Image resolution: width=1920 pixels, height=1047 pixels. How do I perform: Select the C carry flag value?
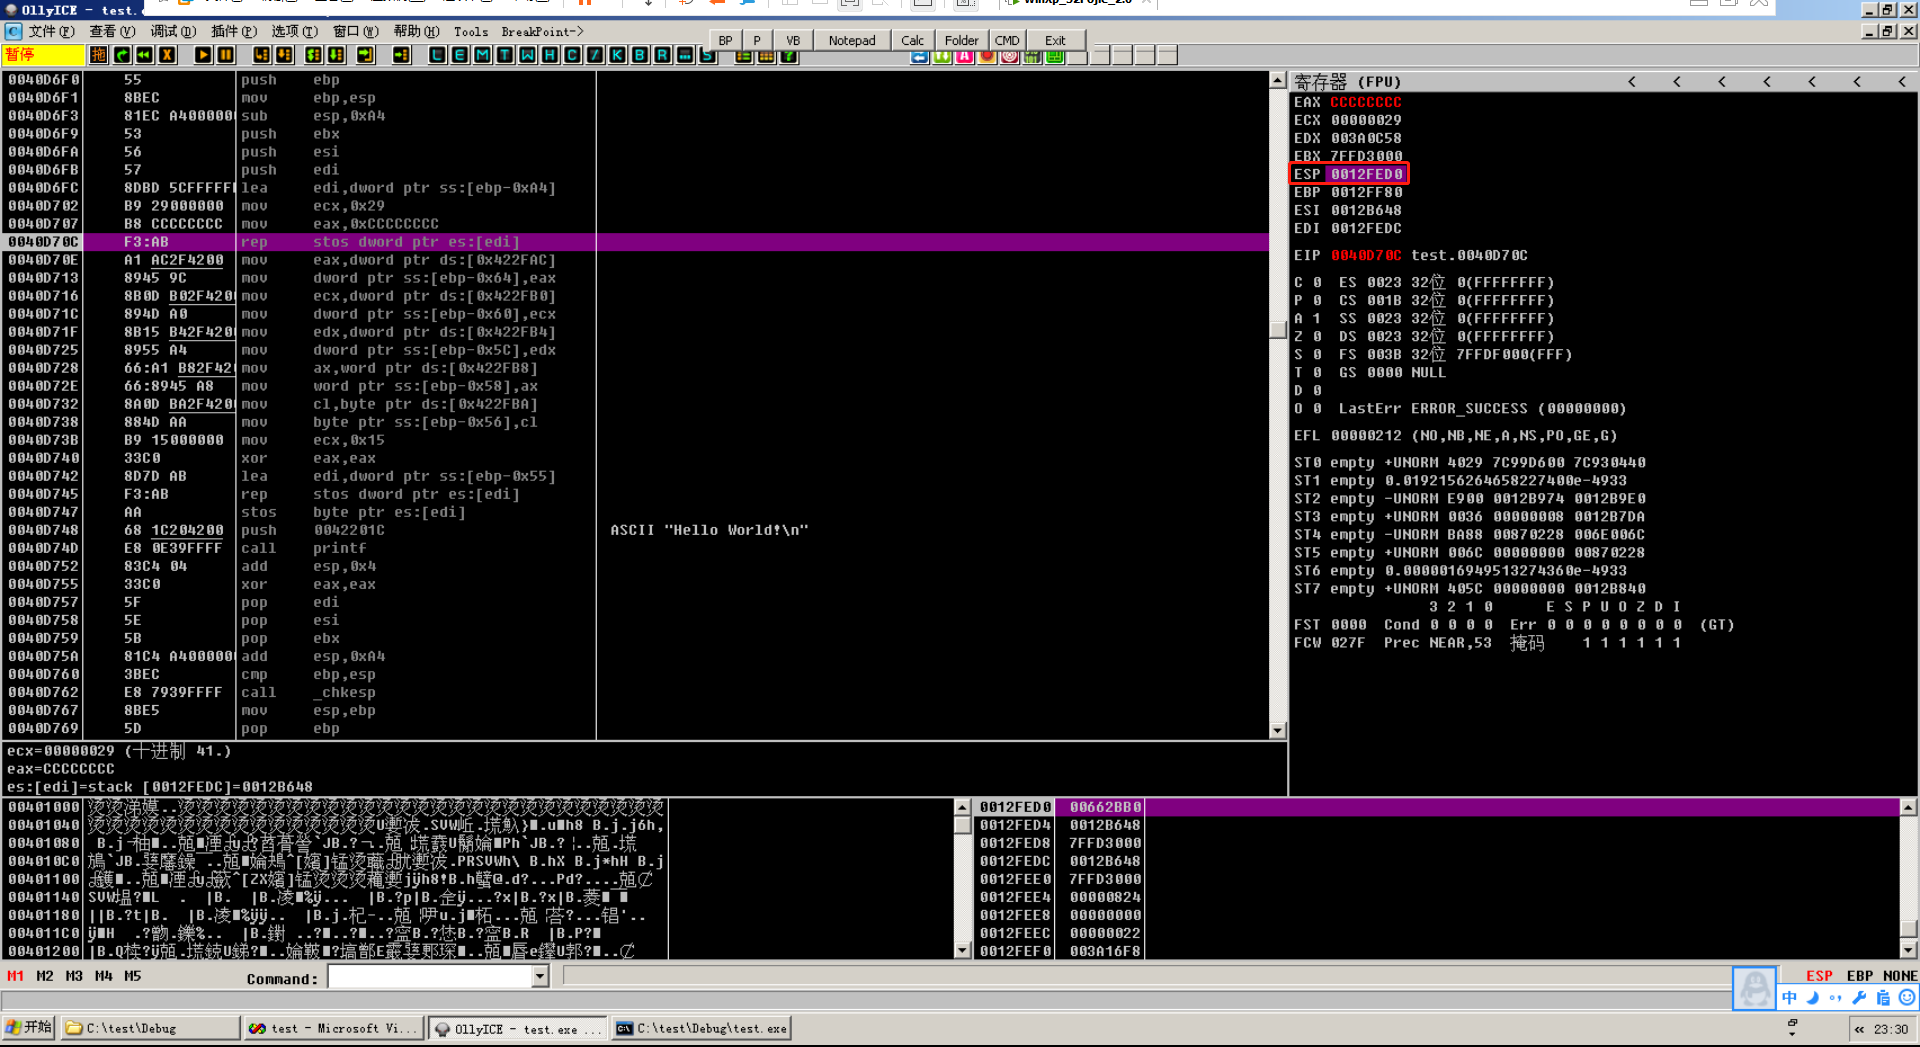[x=1317, y=283]
